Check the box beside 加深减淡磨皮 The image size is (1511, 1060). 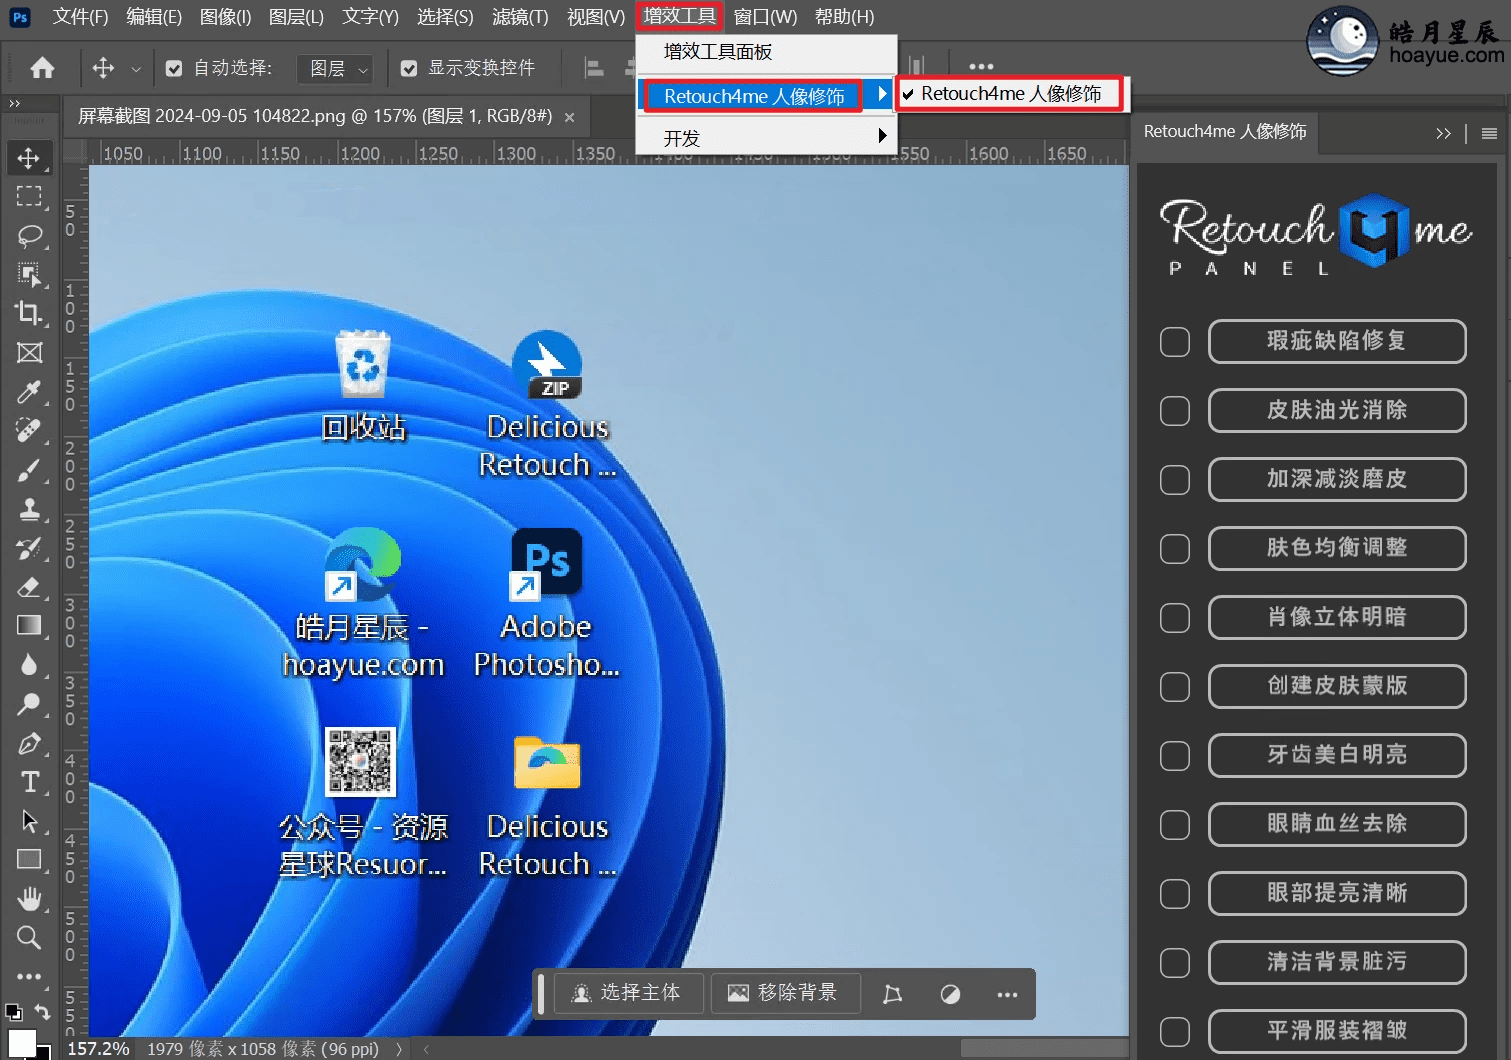tap(1175, 480)
